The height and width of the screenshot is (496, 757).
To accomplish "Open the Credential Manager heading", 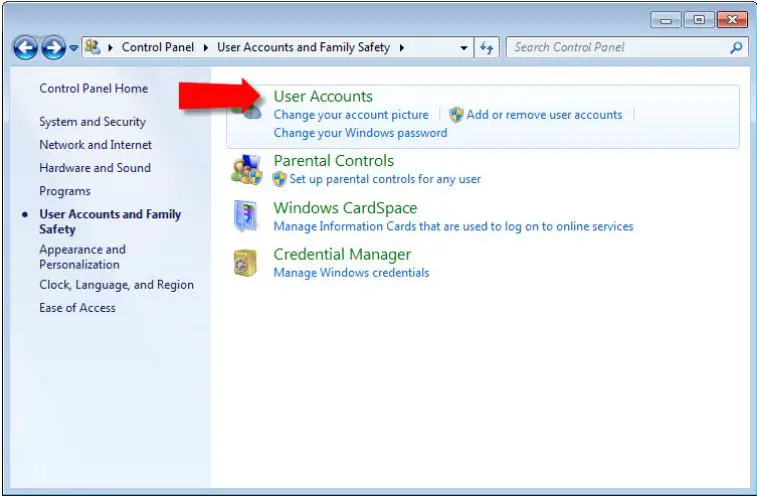I will [x=342, y=254].
